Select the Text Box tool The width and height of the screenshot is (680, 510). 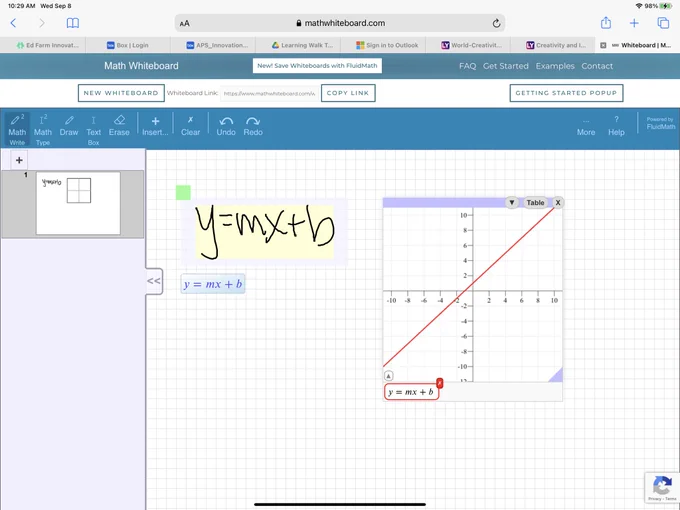93,129
